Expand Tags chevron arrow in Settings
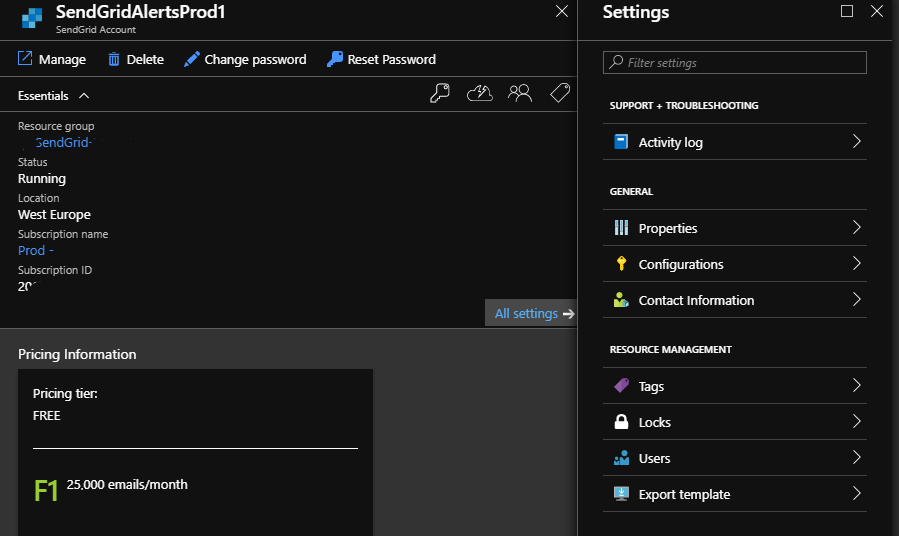This screenshot has height=536, width=899. (857, 386)
